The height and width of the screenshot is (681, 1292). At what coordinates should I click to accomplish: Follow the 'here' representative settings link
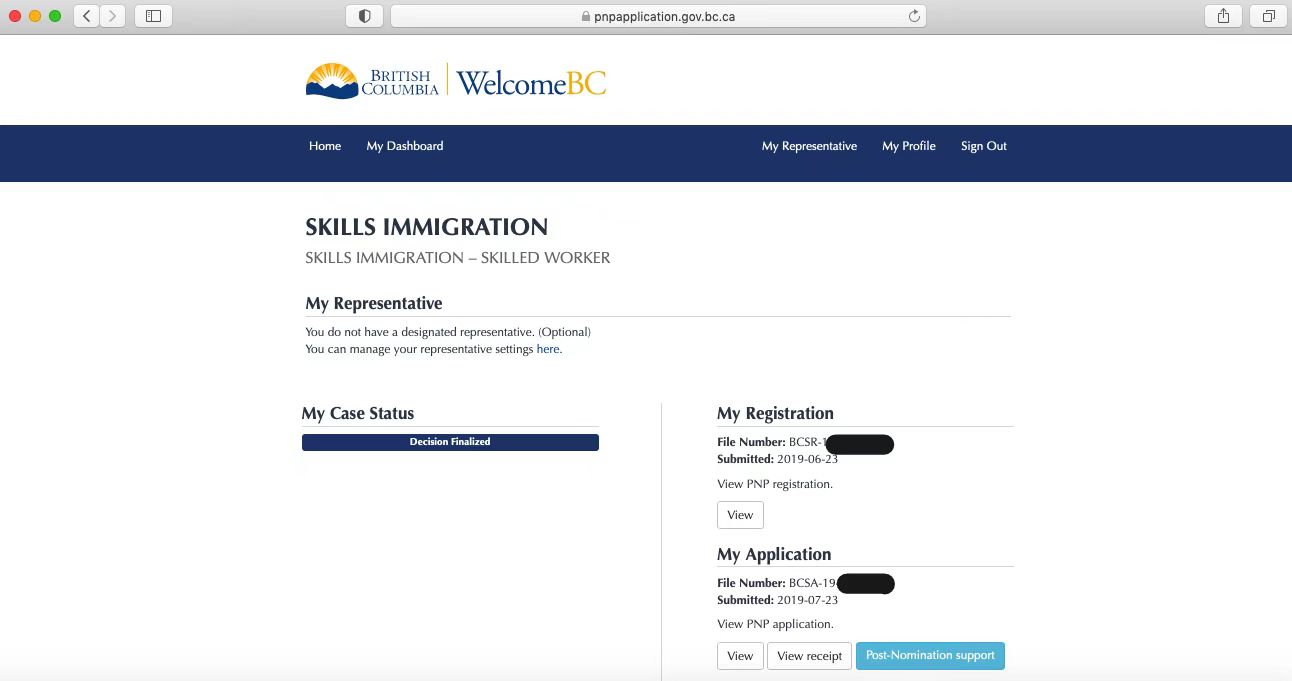point(547,350)
